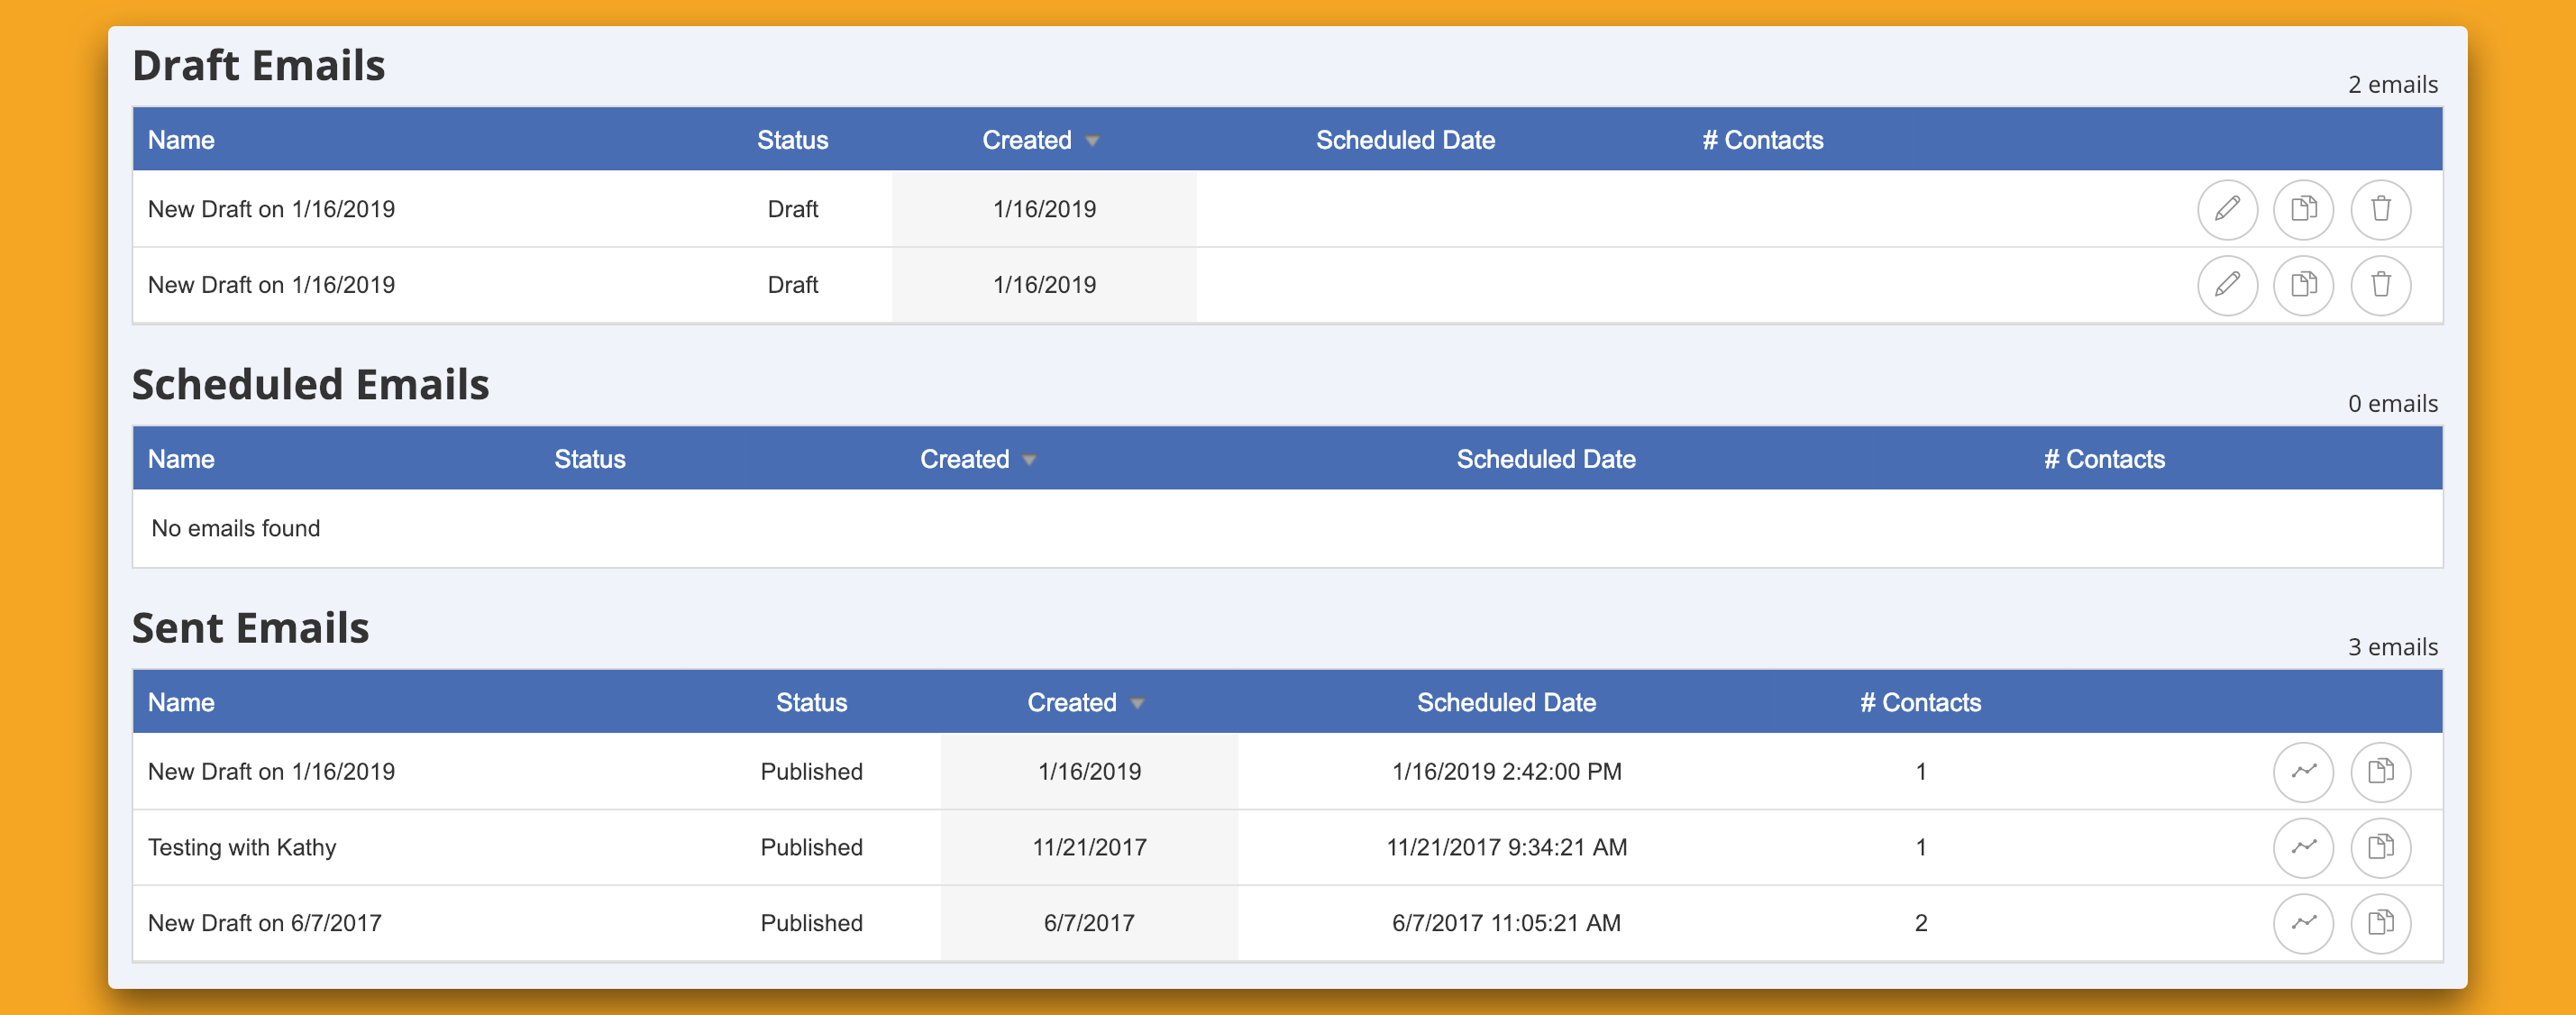The image size is (2576, 1015).
Task: Click # Contacts header in Scheduled Emails
Action: click(x=2103, y=459)
